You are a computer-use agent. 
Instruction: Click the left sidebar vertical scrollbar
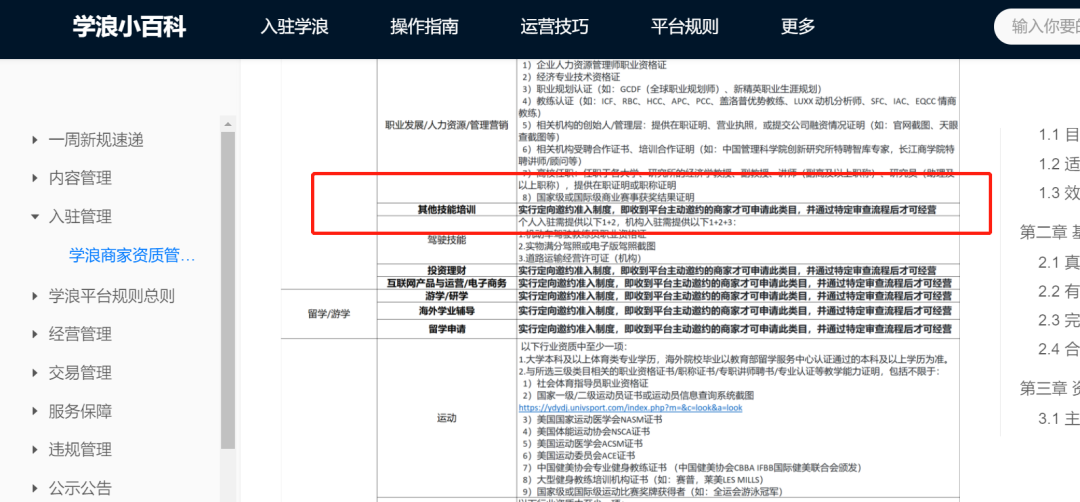(x=228, y=300)
